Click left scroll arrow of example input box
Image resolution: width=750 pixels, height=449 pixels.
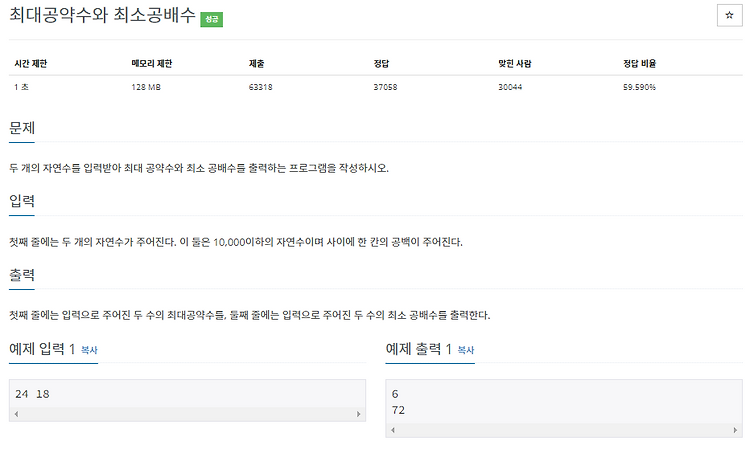point(16,414)
